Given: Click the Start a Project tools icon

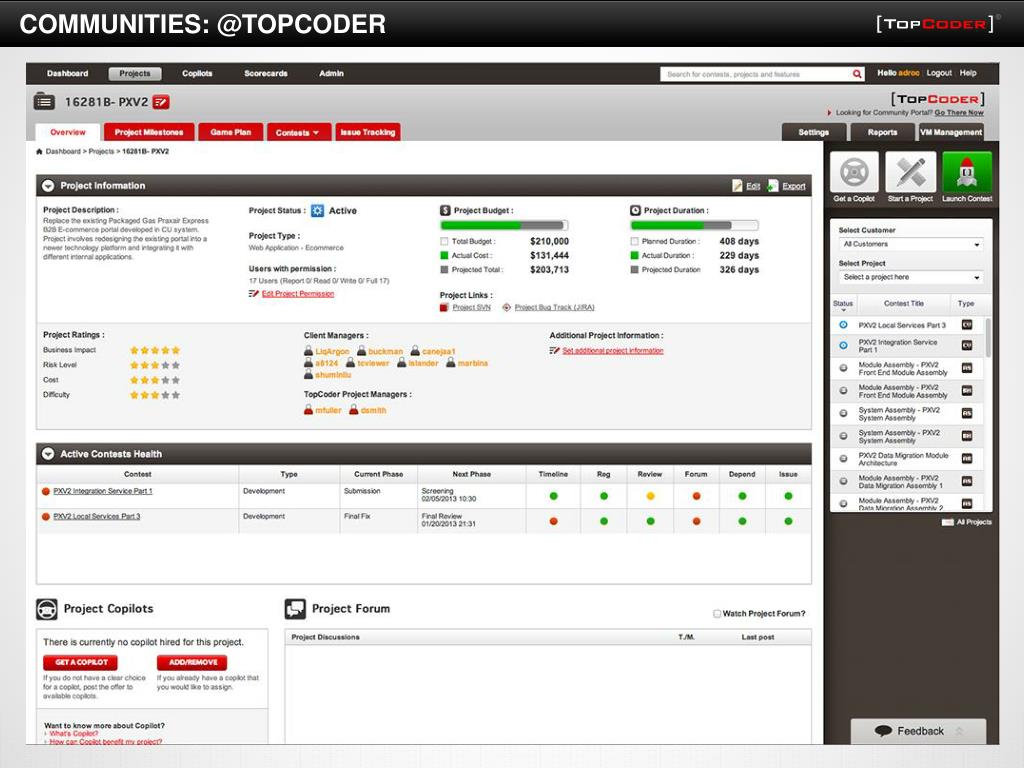Looking at the screenshot, I should pos(910,172).
